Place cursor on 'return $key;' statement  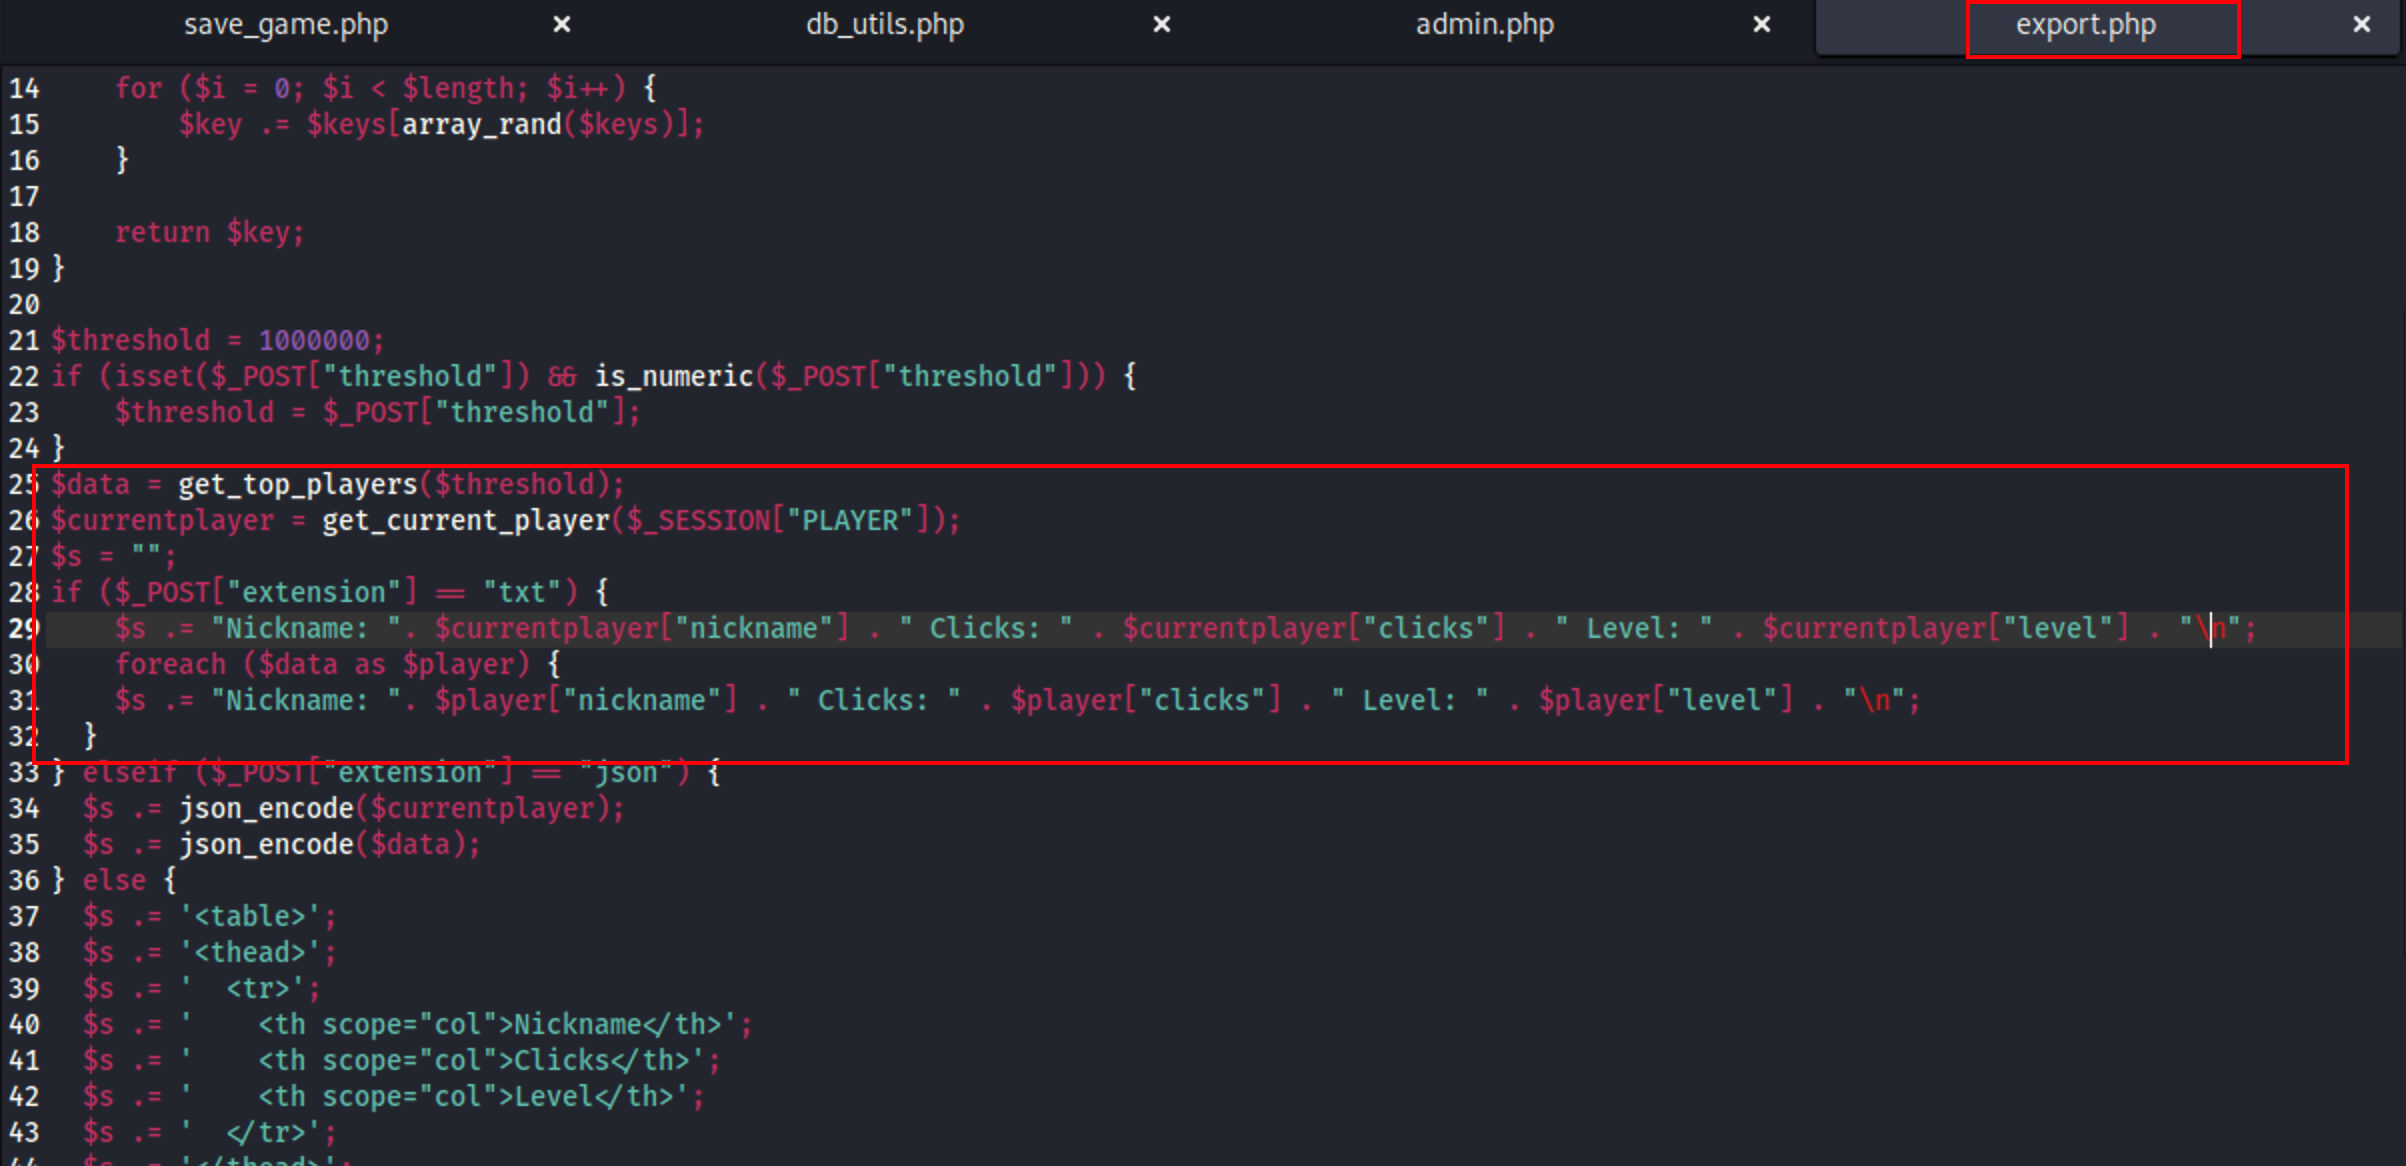[x=209, y=233]
